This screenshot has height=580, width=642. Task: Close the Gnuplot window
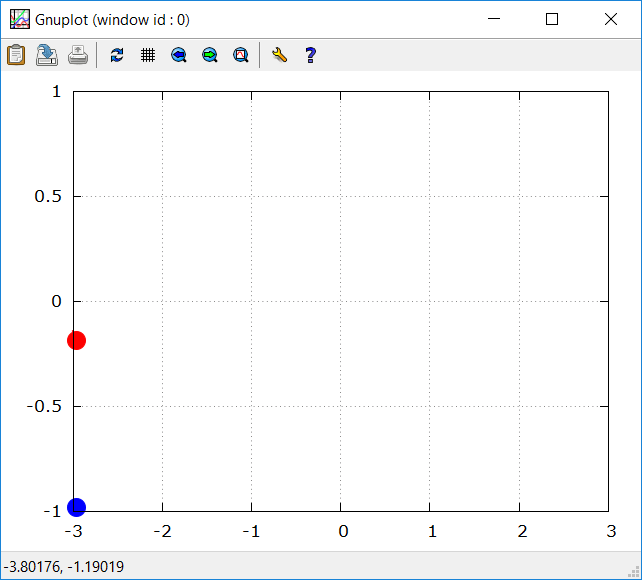click(611, 19)
